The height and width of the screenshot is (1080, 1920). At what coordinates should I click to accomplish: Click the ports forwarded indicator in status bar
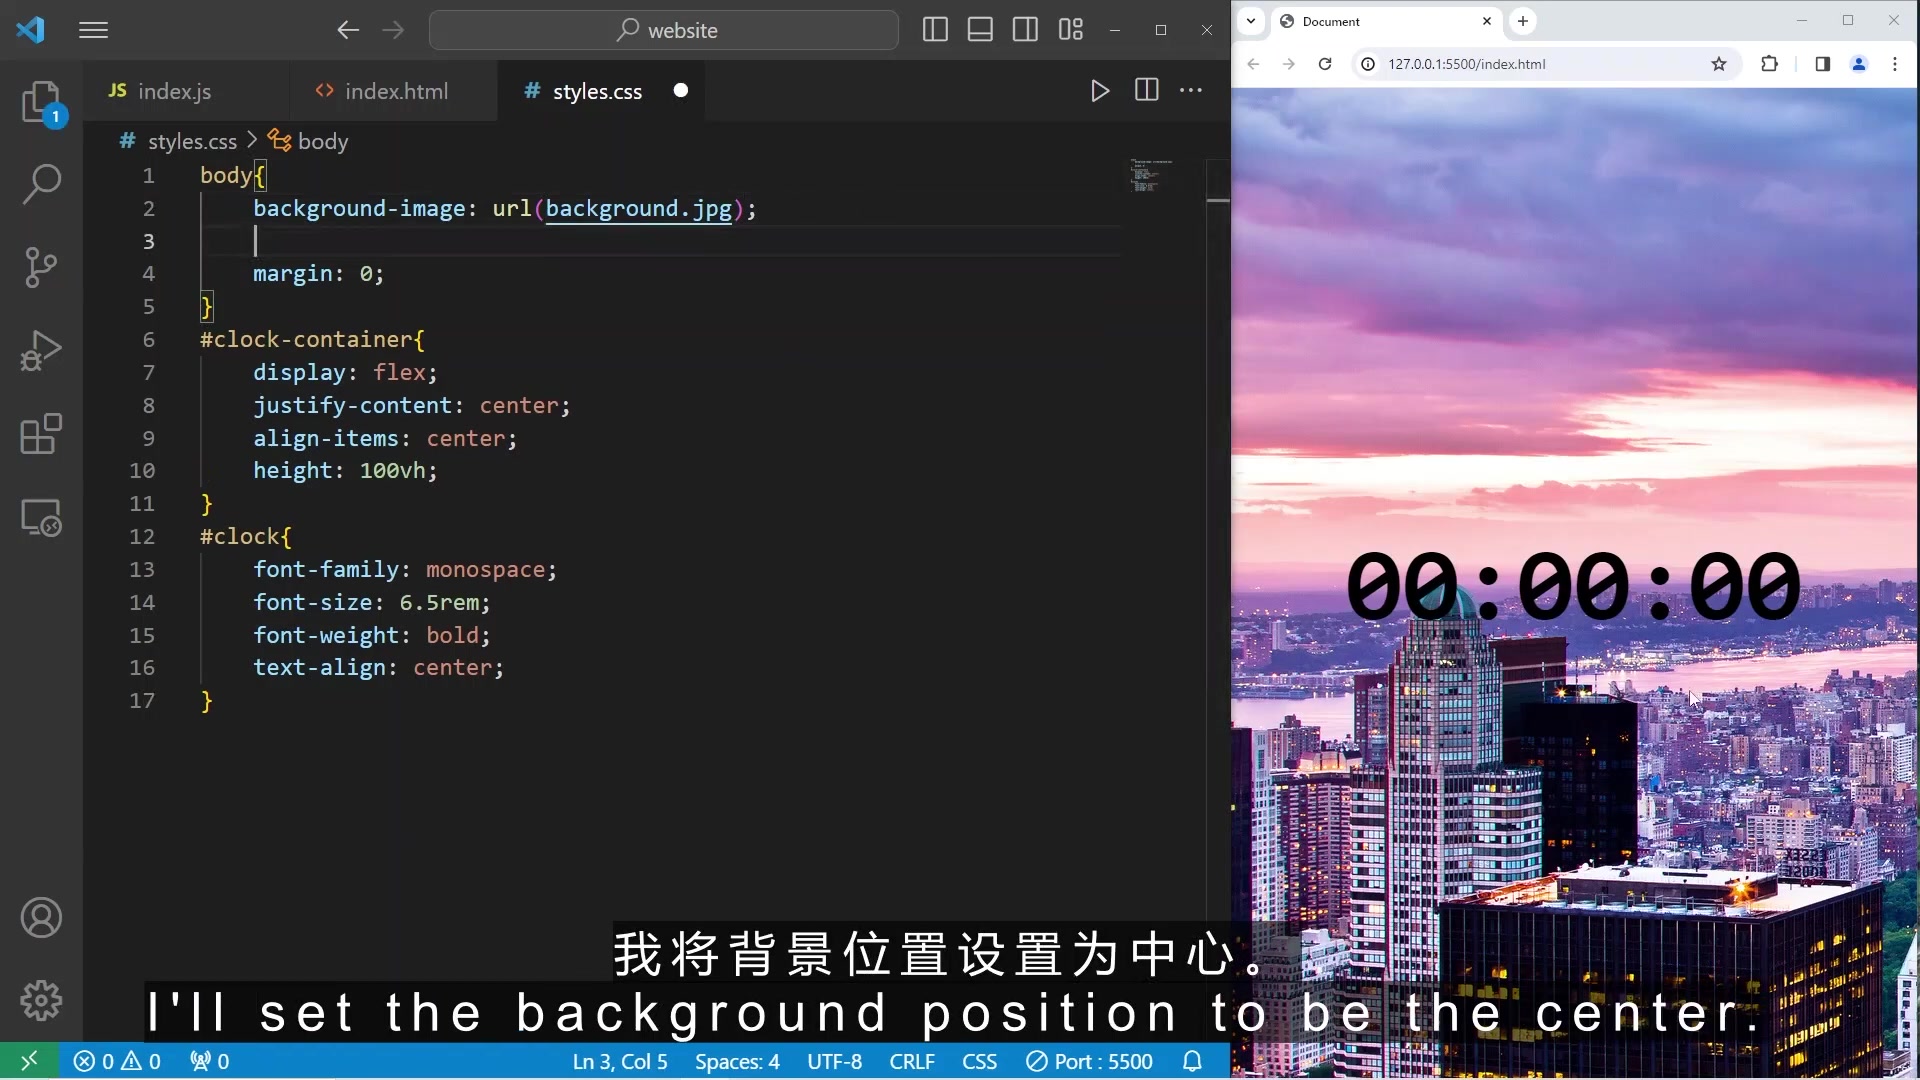coord(209,1061)
